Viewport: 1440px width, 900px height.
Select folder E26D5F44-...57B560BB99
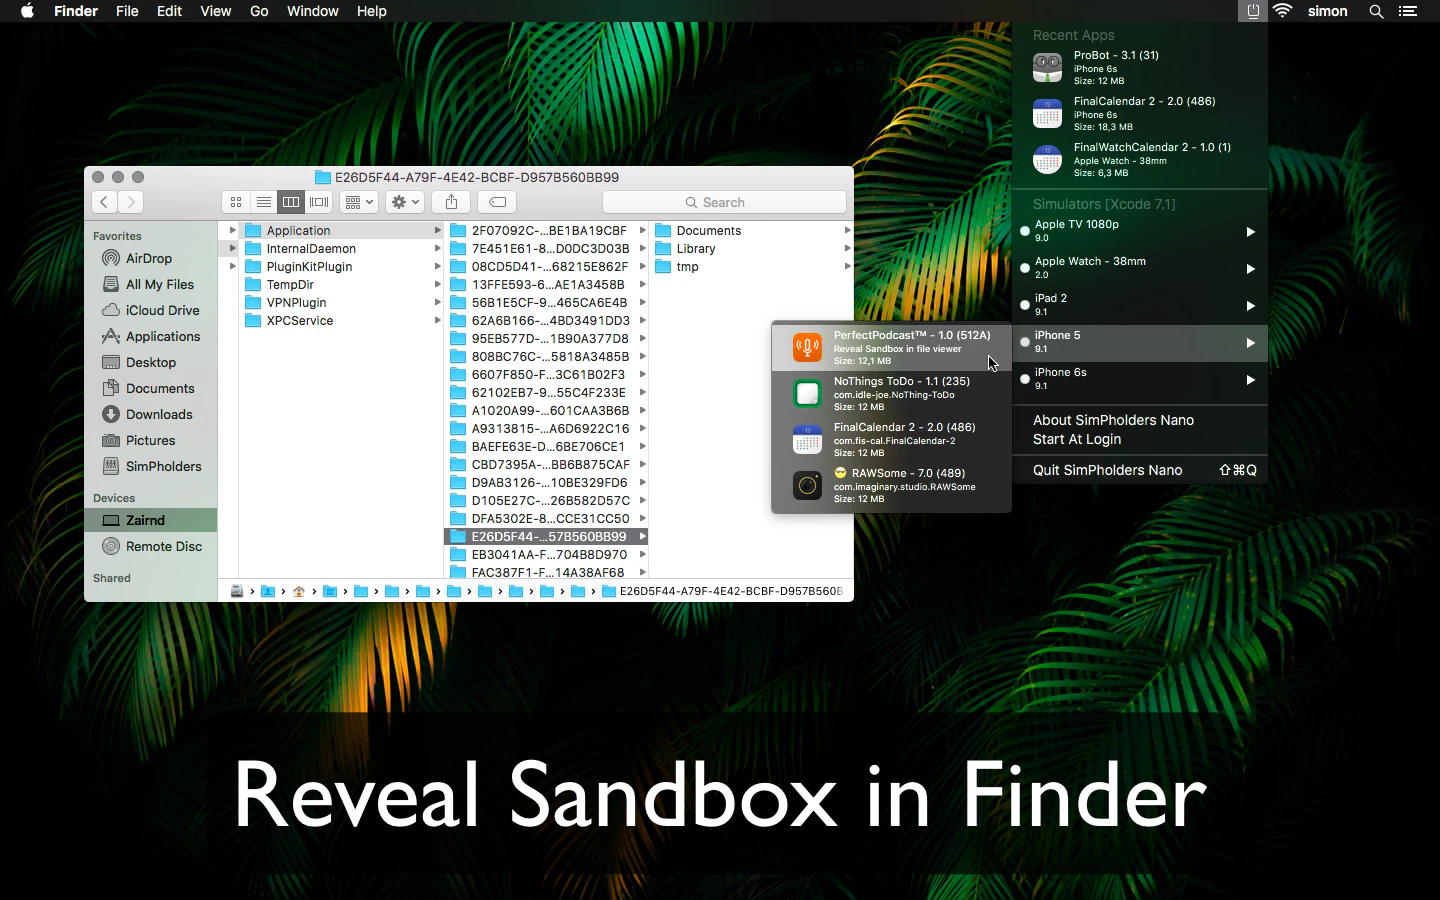pos(546,536)
